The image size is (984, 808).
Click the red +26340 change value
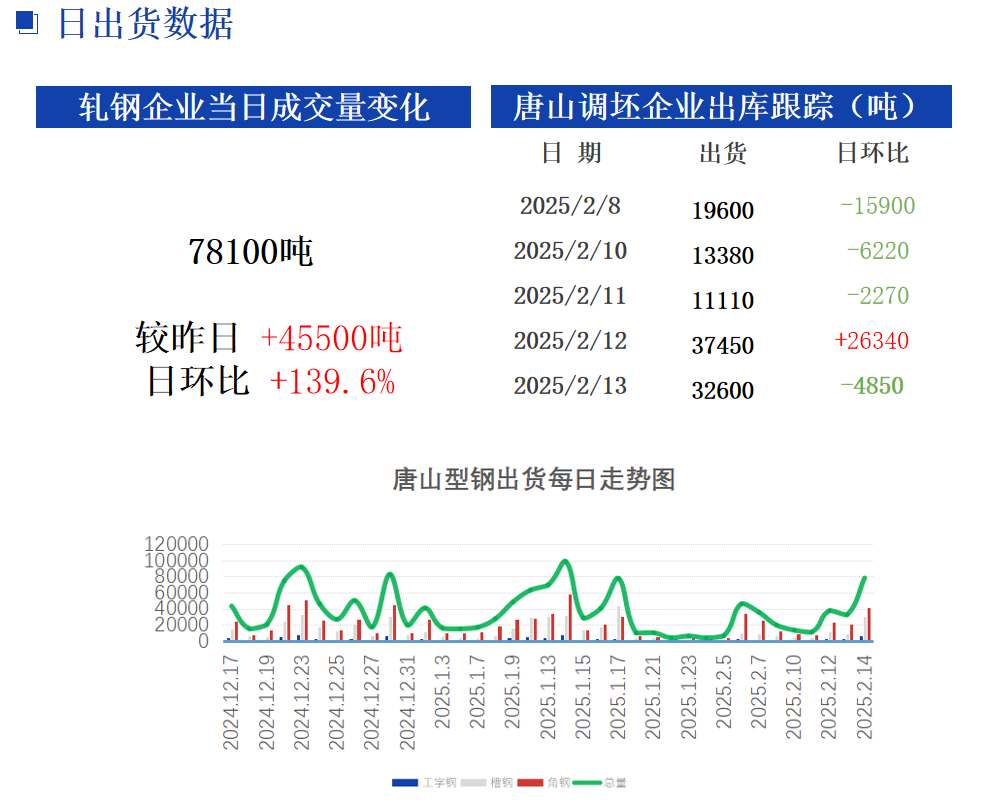871,341
